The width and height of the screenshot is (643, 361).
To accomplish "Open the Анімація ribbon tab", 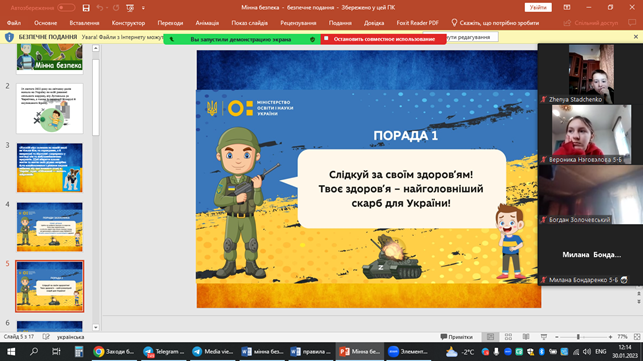I will [x=207, y=23].
